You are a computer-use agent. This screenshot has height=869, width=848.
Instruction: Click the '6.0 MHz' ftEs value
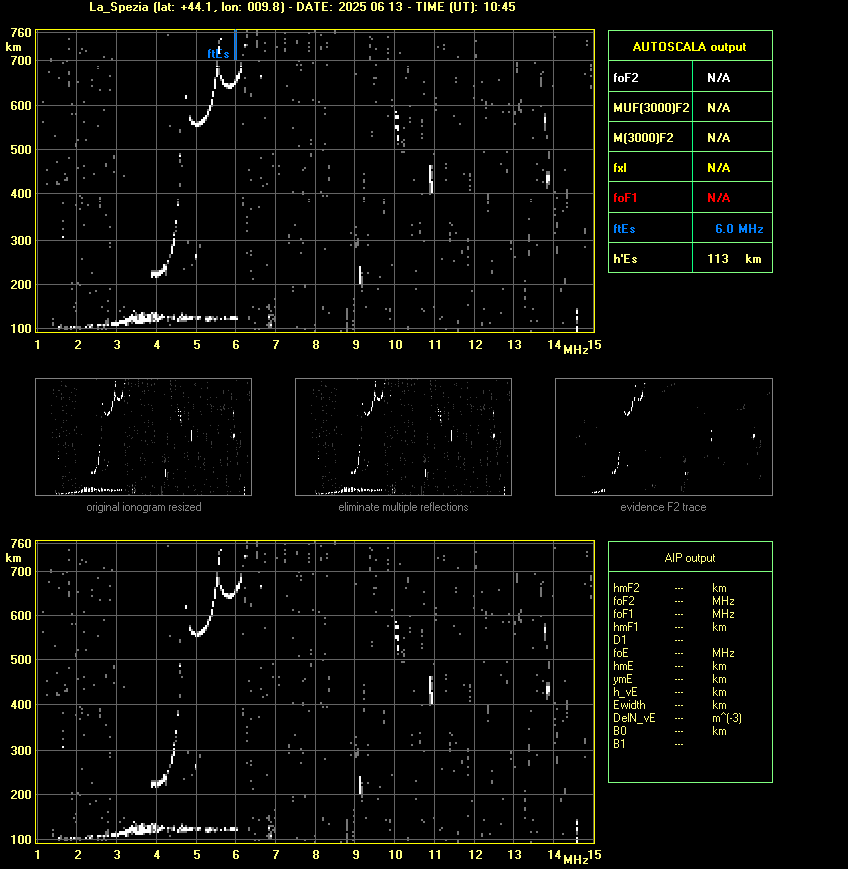coord(739,229)
